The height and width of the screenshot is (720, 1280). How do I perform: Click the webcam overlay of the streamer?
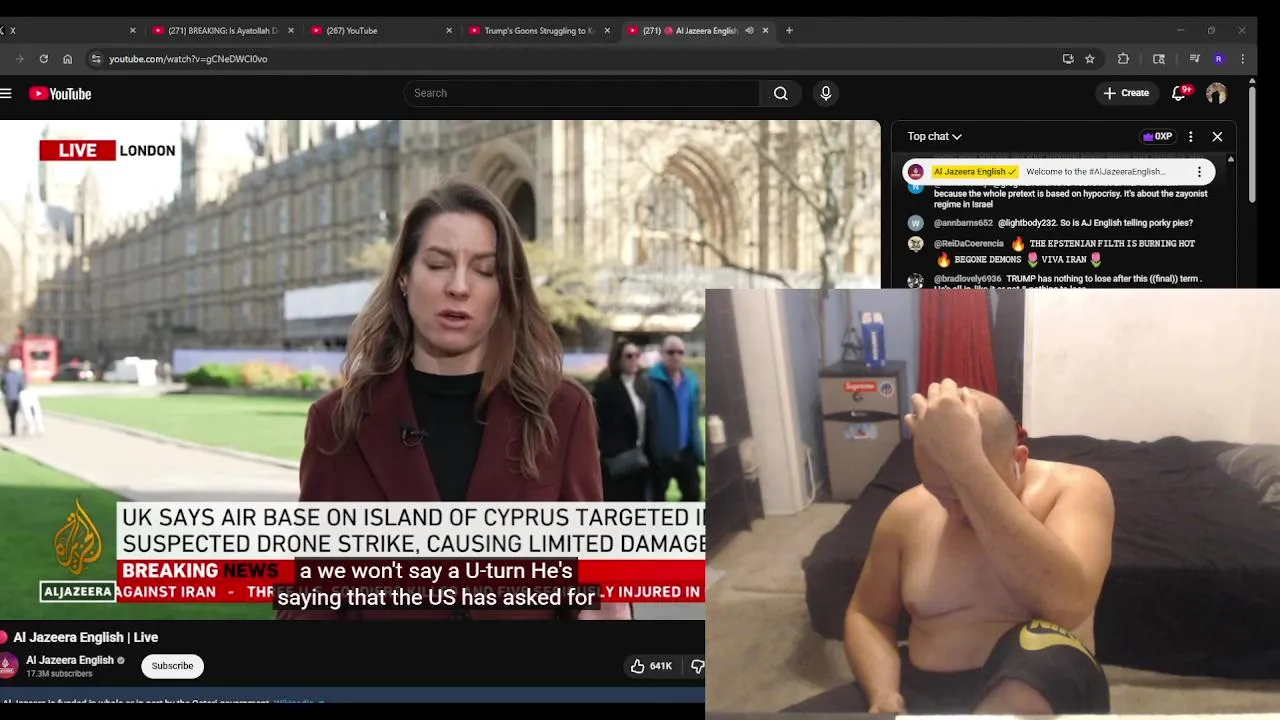pyautogui.click(x=992, y=504)
